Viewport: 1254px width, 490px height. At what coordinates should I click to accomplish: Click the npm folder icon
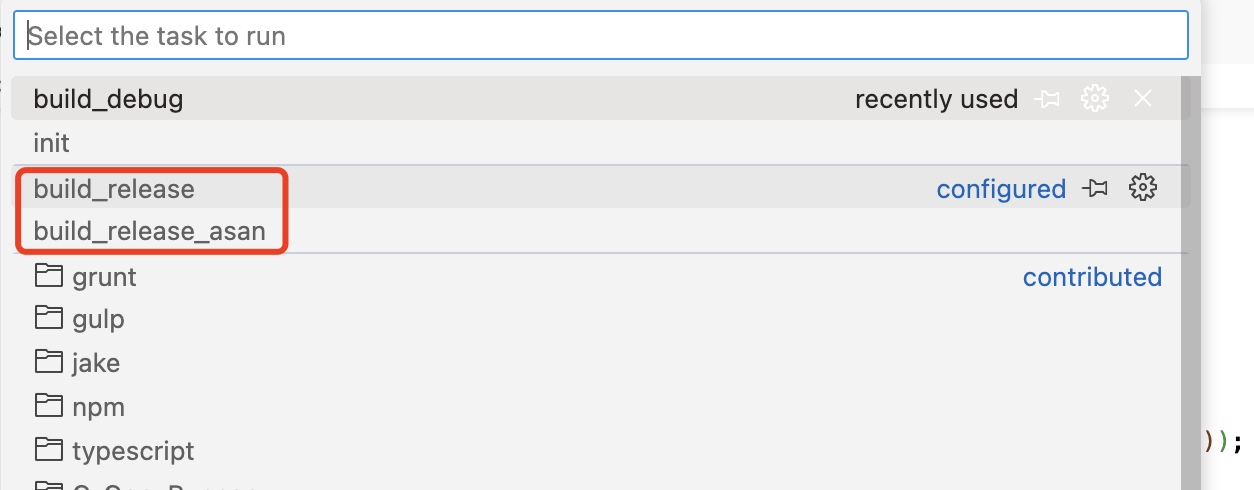pos(48,405)
